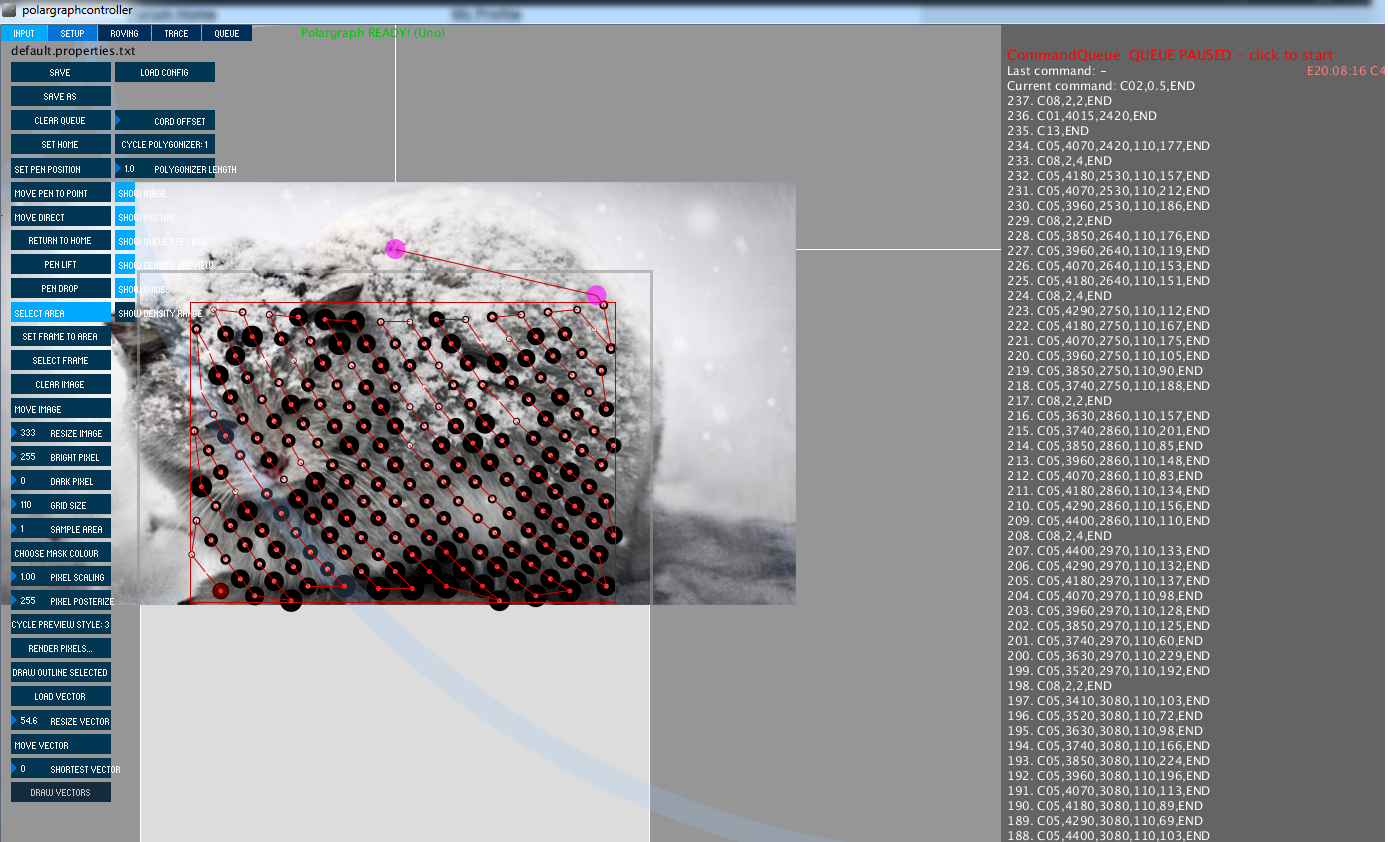The width and height of the screenshot is (1388, 842).
Task: Open the SETUP tab
Action: click(72, 33)
